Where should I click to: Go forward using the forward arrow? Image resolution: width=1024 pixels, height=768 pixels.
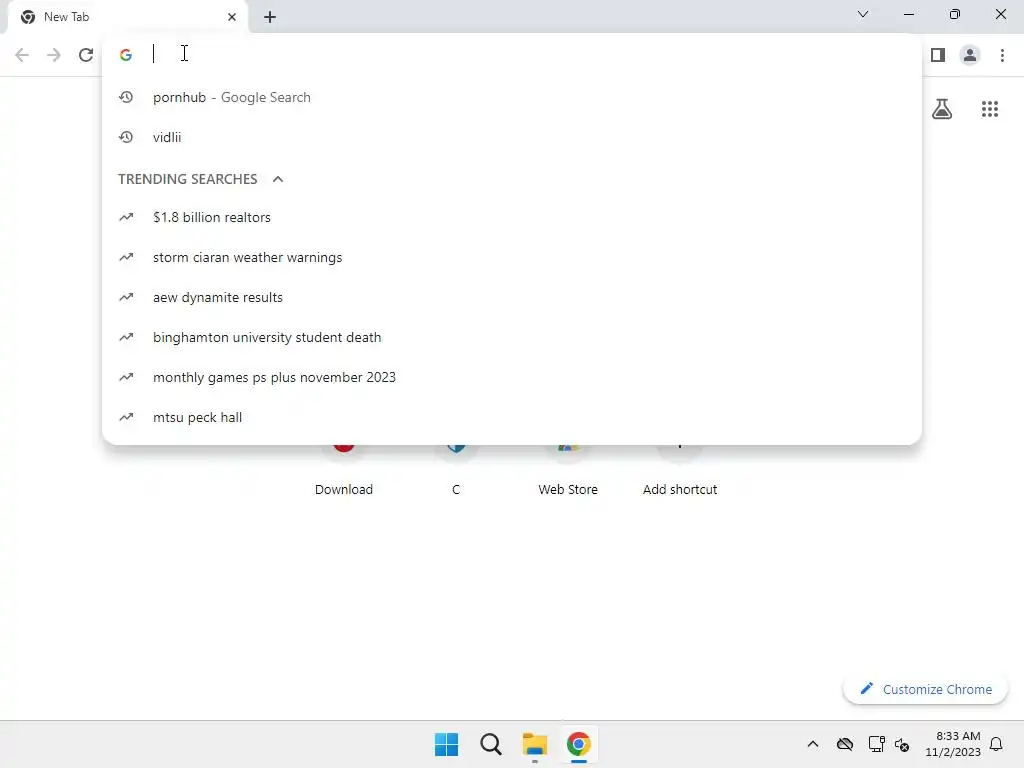[x=54, y=55]
